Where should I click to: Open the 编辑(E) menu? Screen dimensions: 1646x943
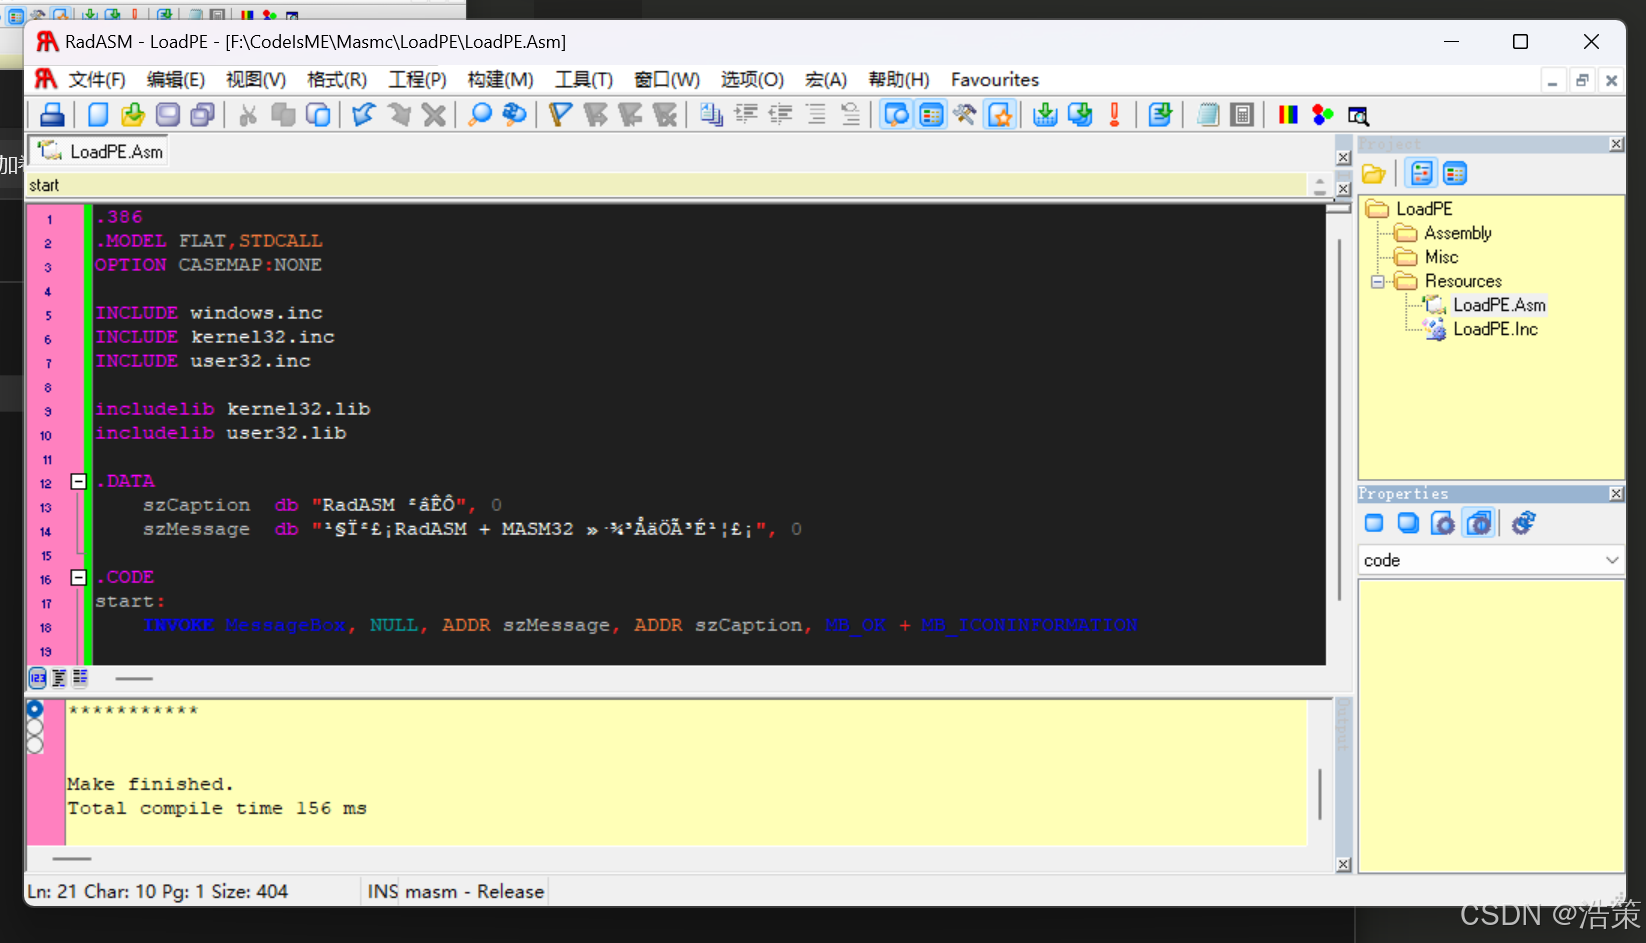pyautogui.click(x=175, y=80)
